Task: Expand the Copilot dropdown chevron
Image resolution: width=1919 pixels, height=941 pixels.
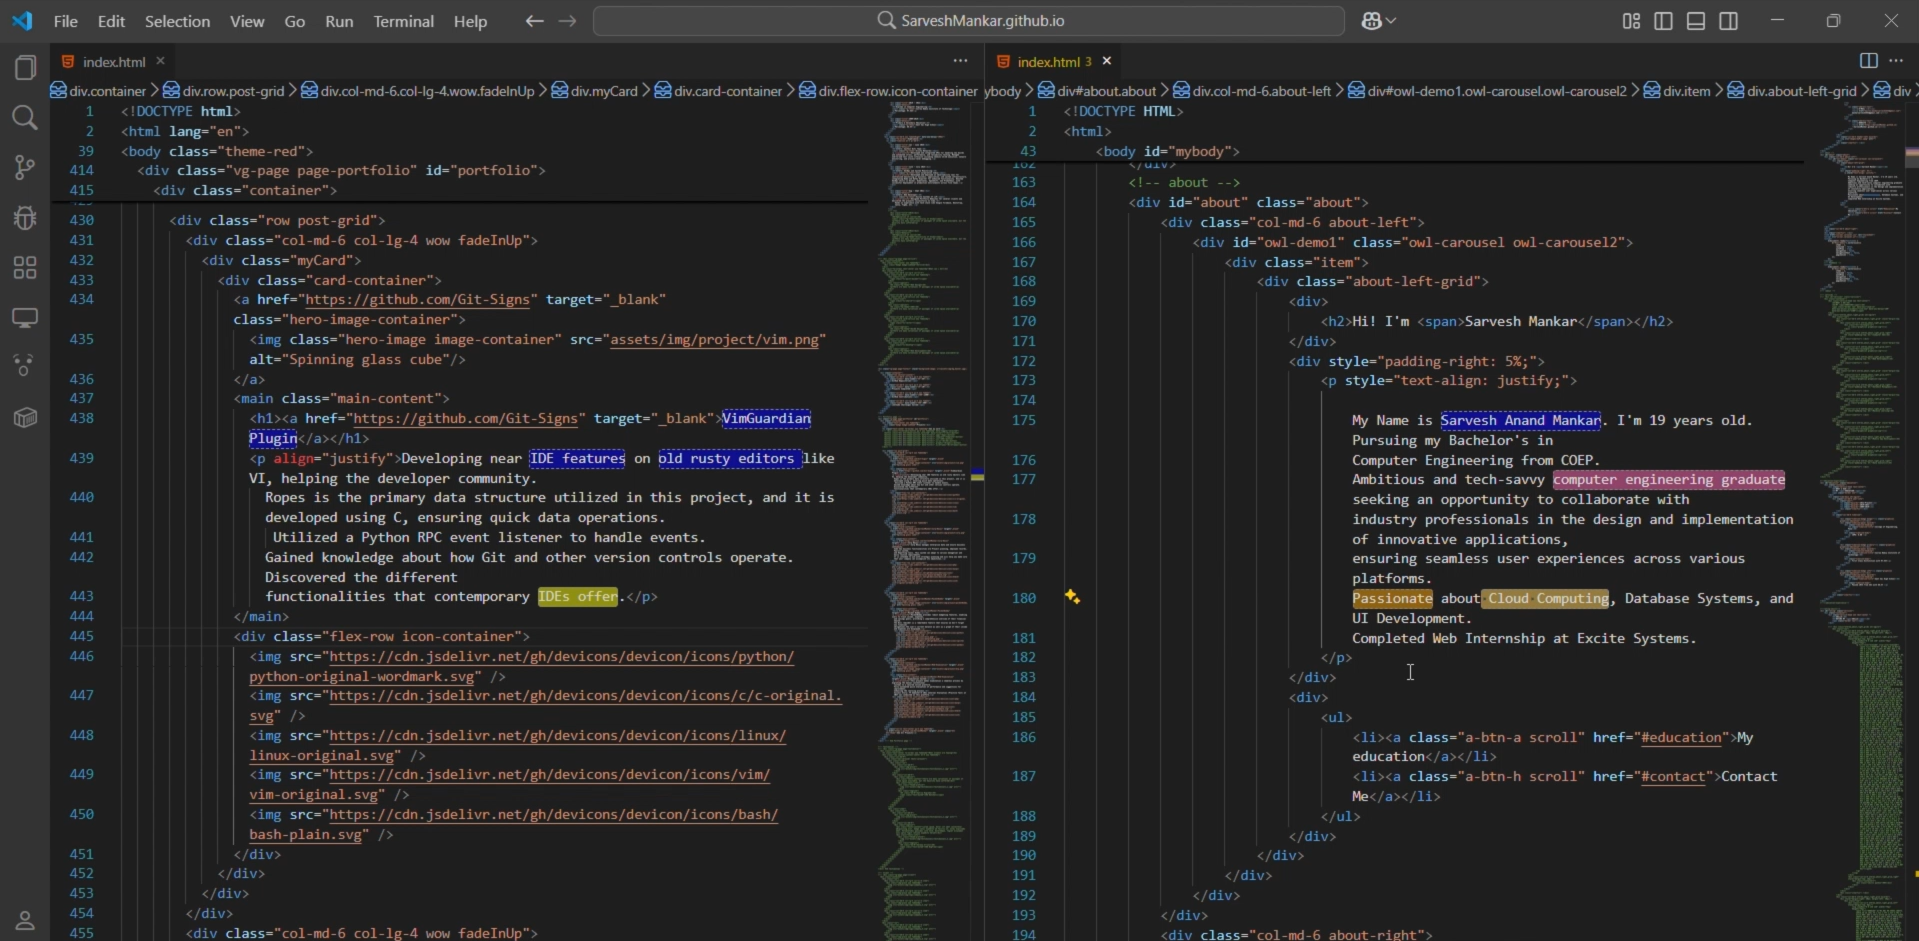Action: (1391, 21)
